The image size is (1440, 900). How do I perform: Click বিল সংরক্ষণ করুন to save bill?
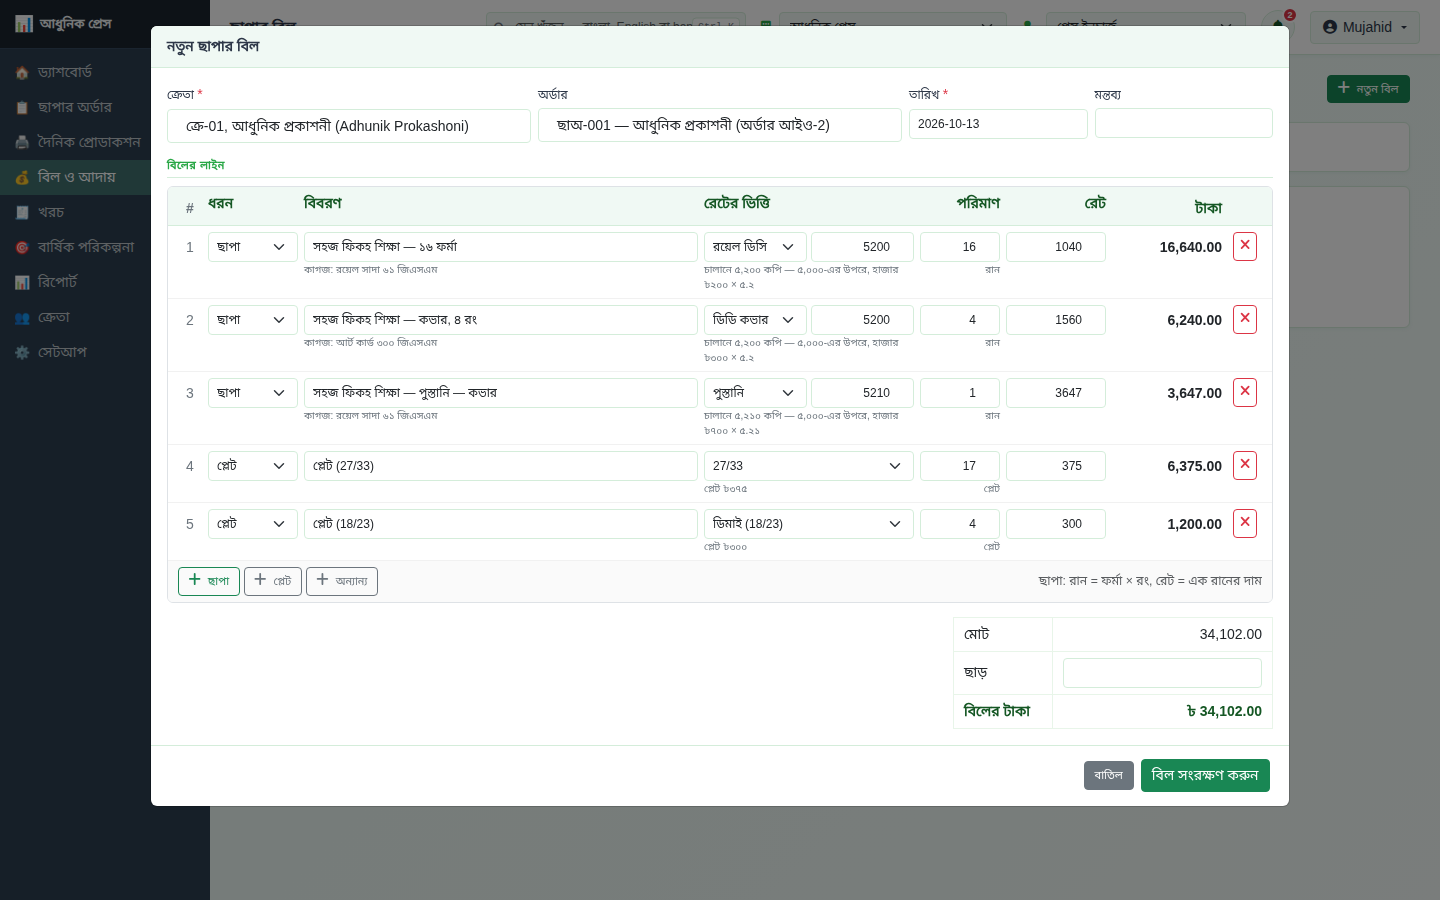point(1205,776)
